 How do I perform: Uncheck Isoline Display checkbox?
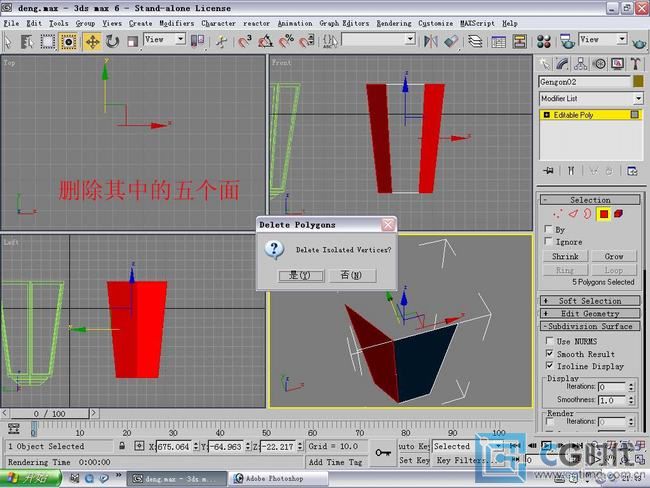tap(549, 365)
